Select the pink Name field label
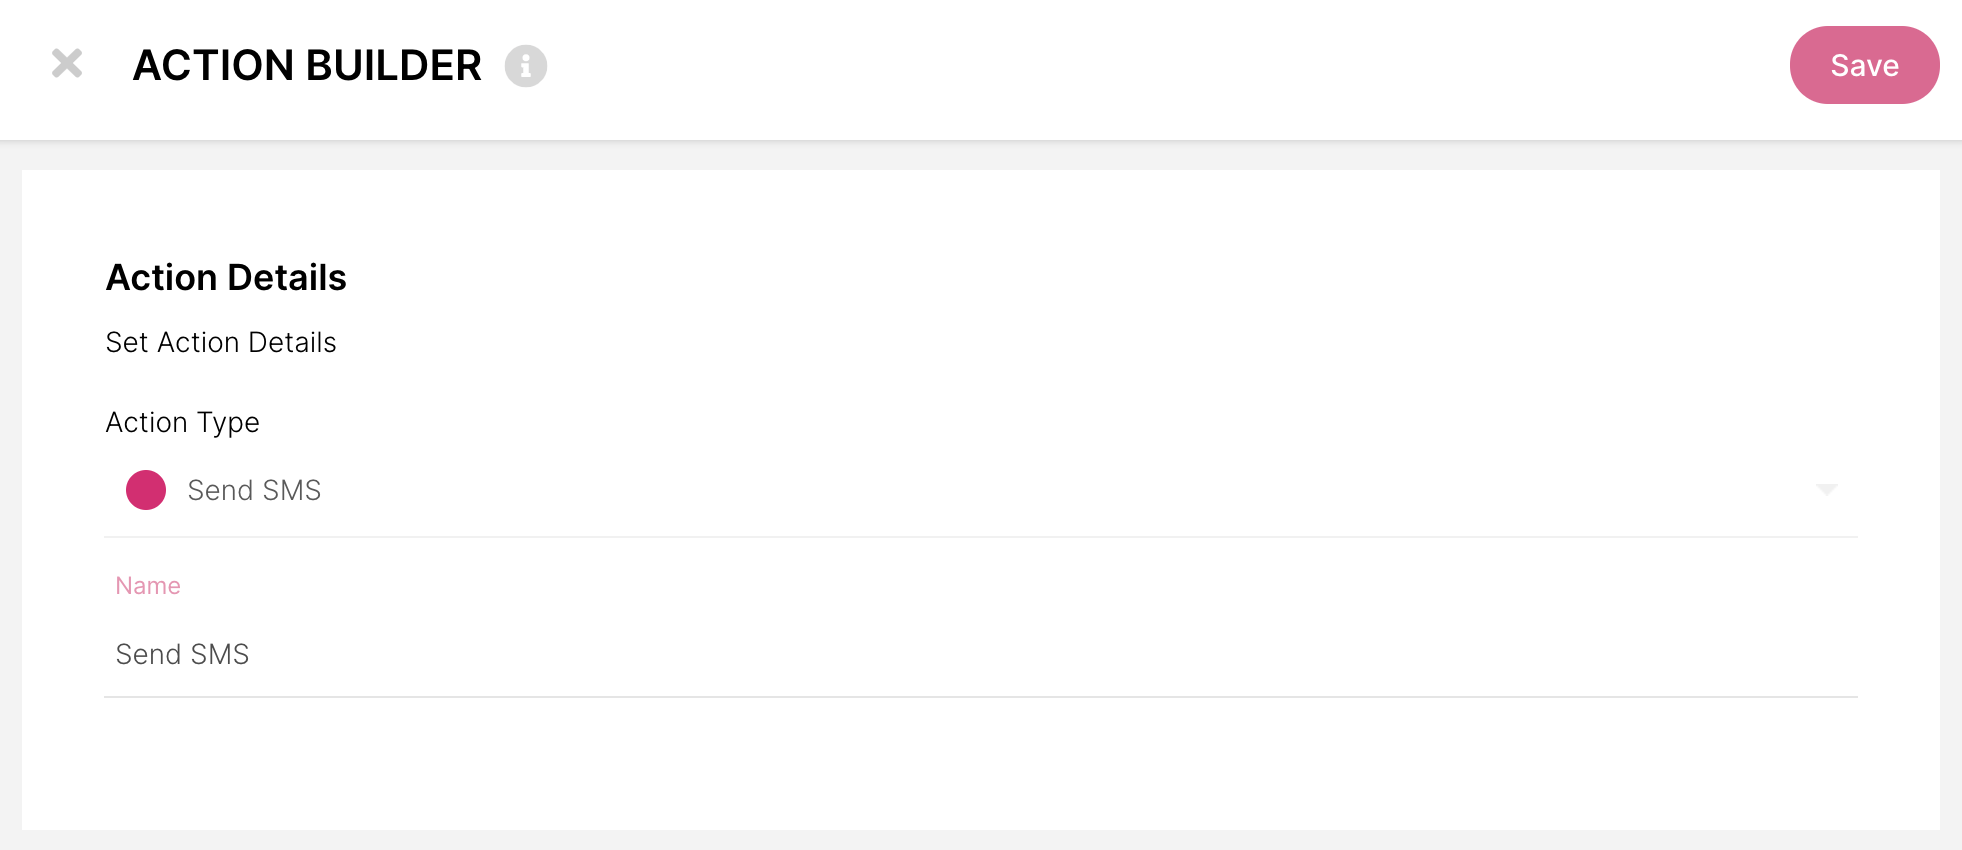 (x=148, y=586)
